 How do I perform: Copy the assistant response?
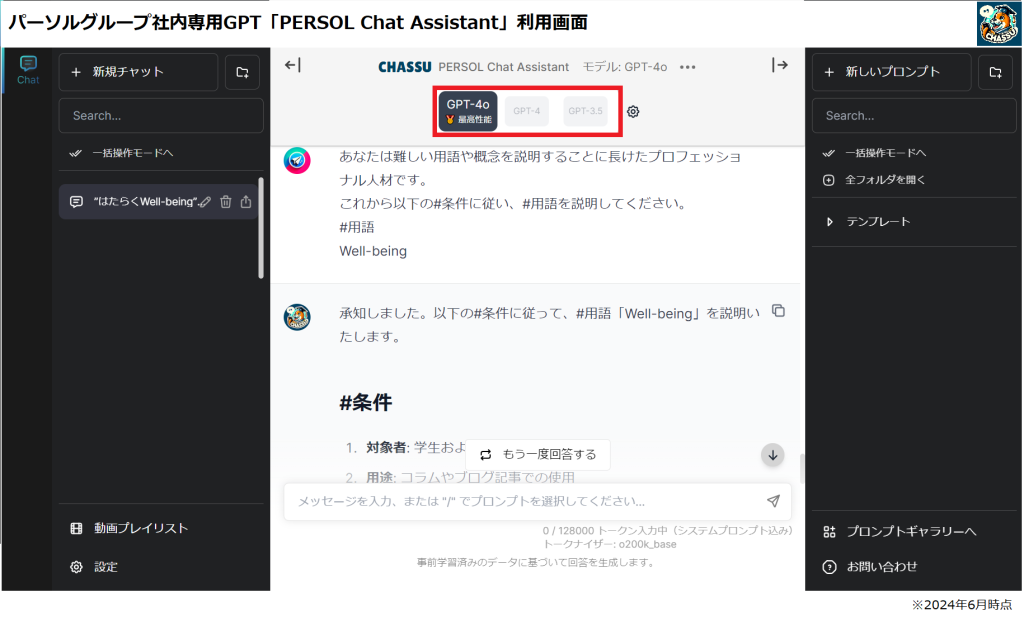point(778,311)
